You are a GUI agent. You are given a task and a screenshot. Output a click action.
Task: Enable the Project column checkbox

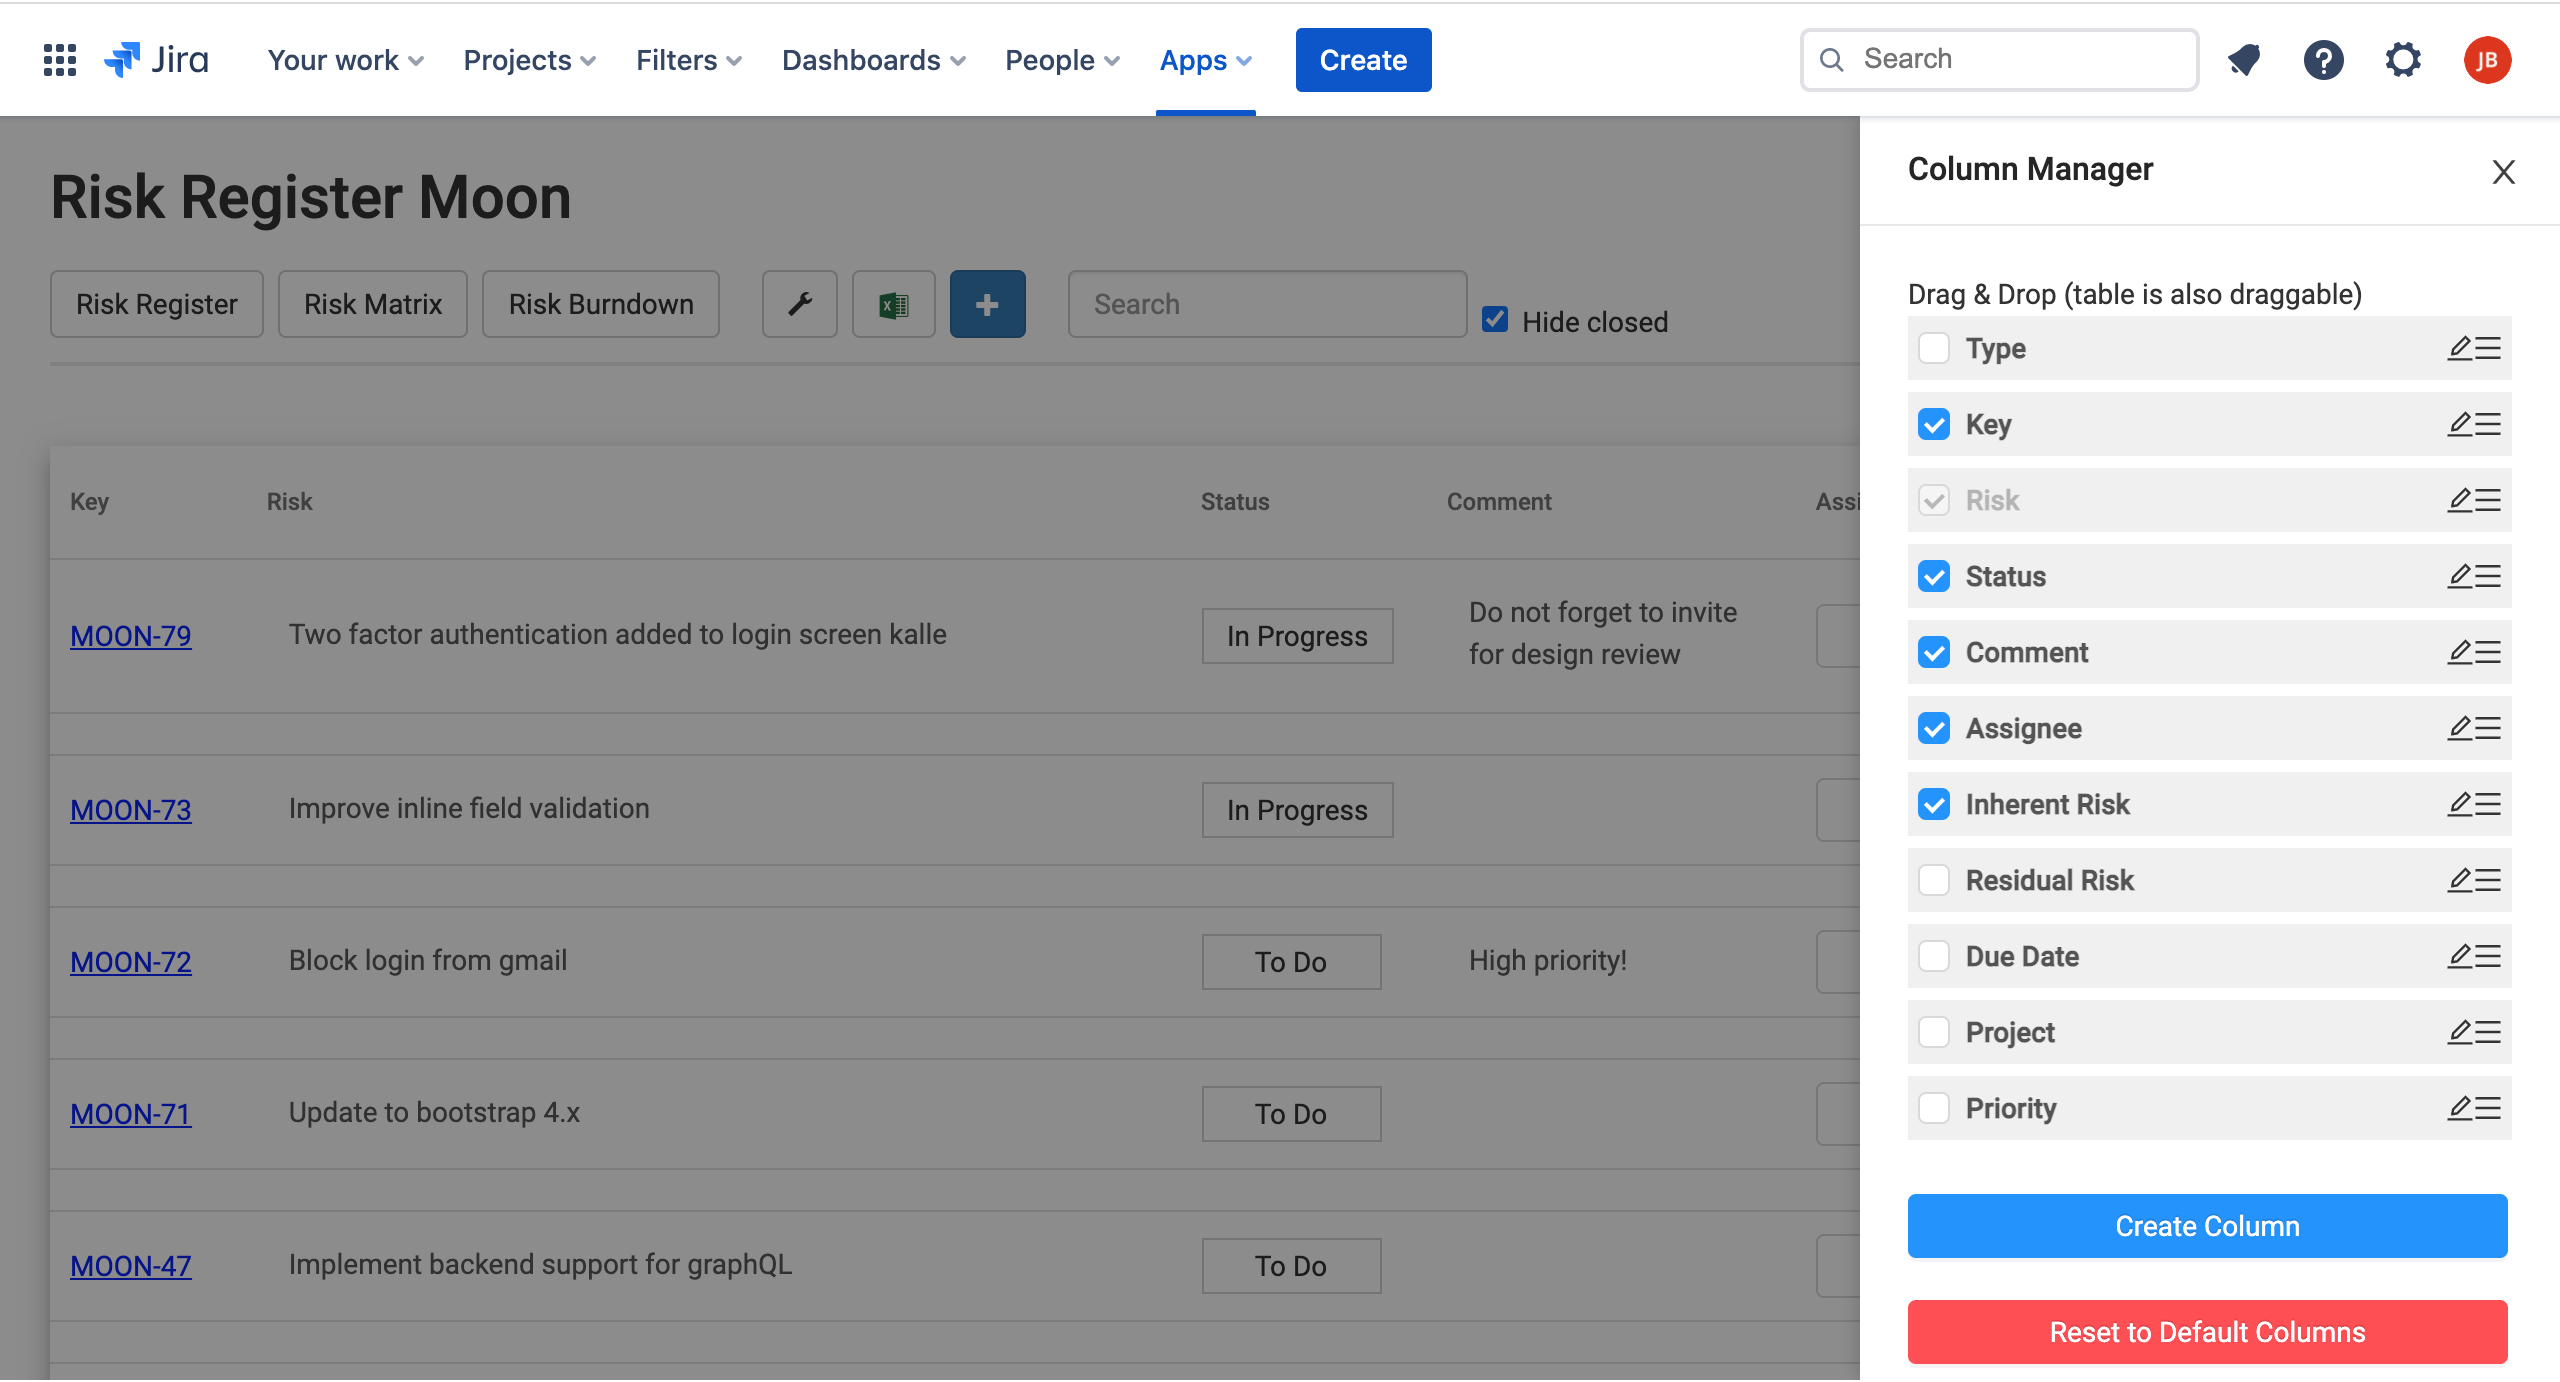pos(1934,1032)
